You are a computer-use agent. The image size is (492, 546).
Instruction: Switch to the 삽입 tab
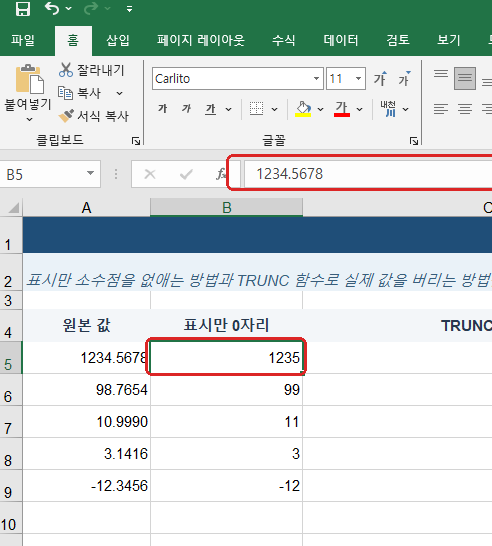point(118,40)
